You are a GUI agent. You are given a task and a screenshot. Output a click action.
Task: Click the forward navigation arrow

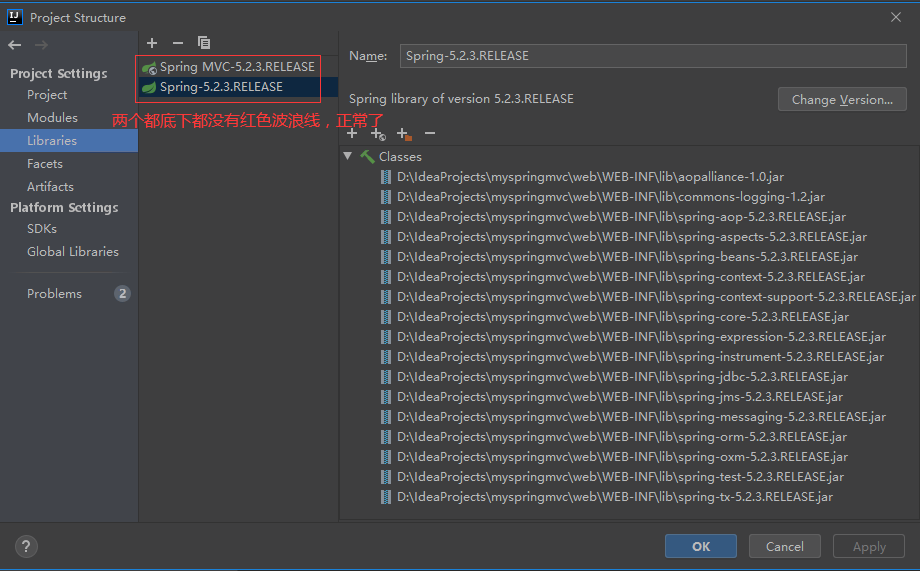click(x=41, y=45)
